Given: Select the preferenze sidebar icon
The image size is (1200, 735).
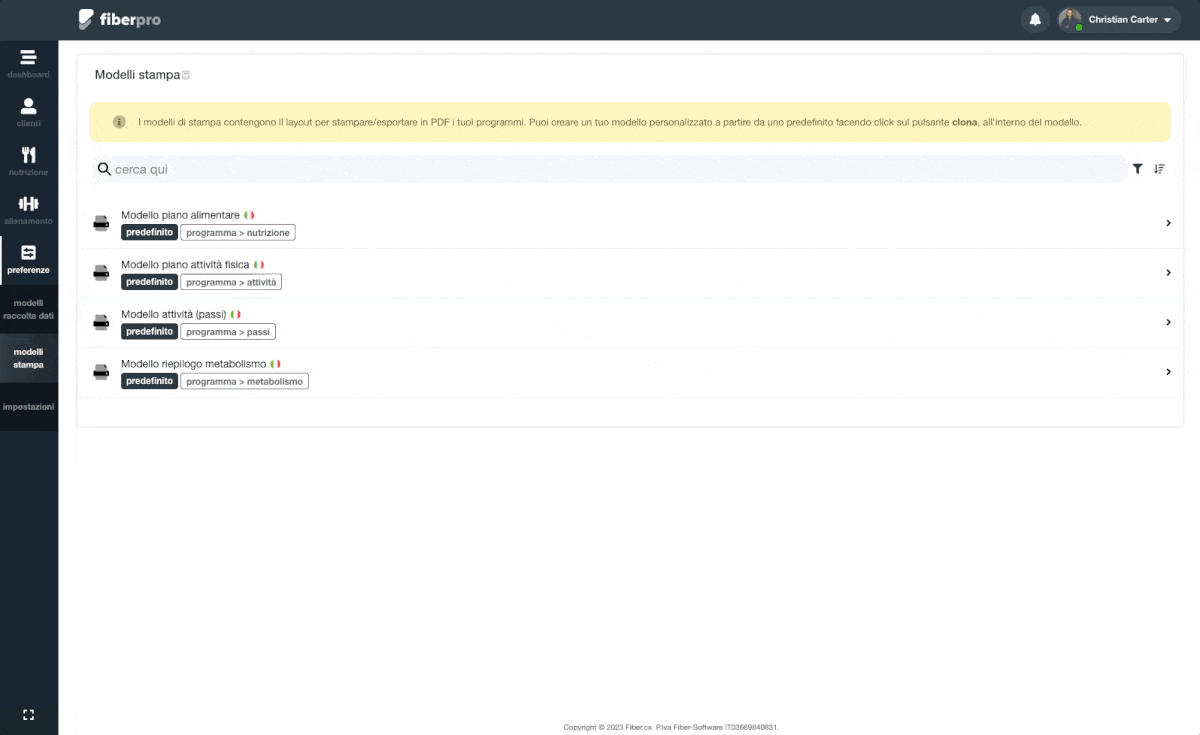Looking at the screenshot, I should (28, 253).
